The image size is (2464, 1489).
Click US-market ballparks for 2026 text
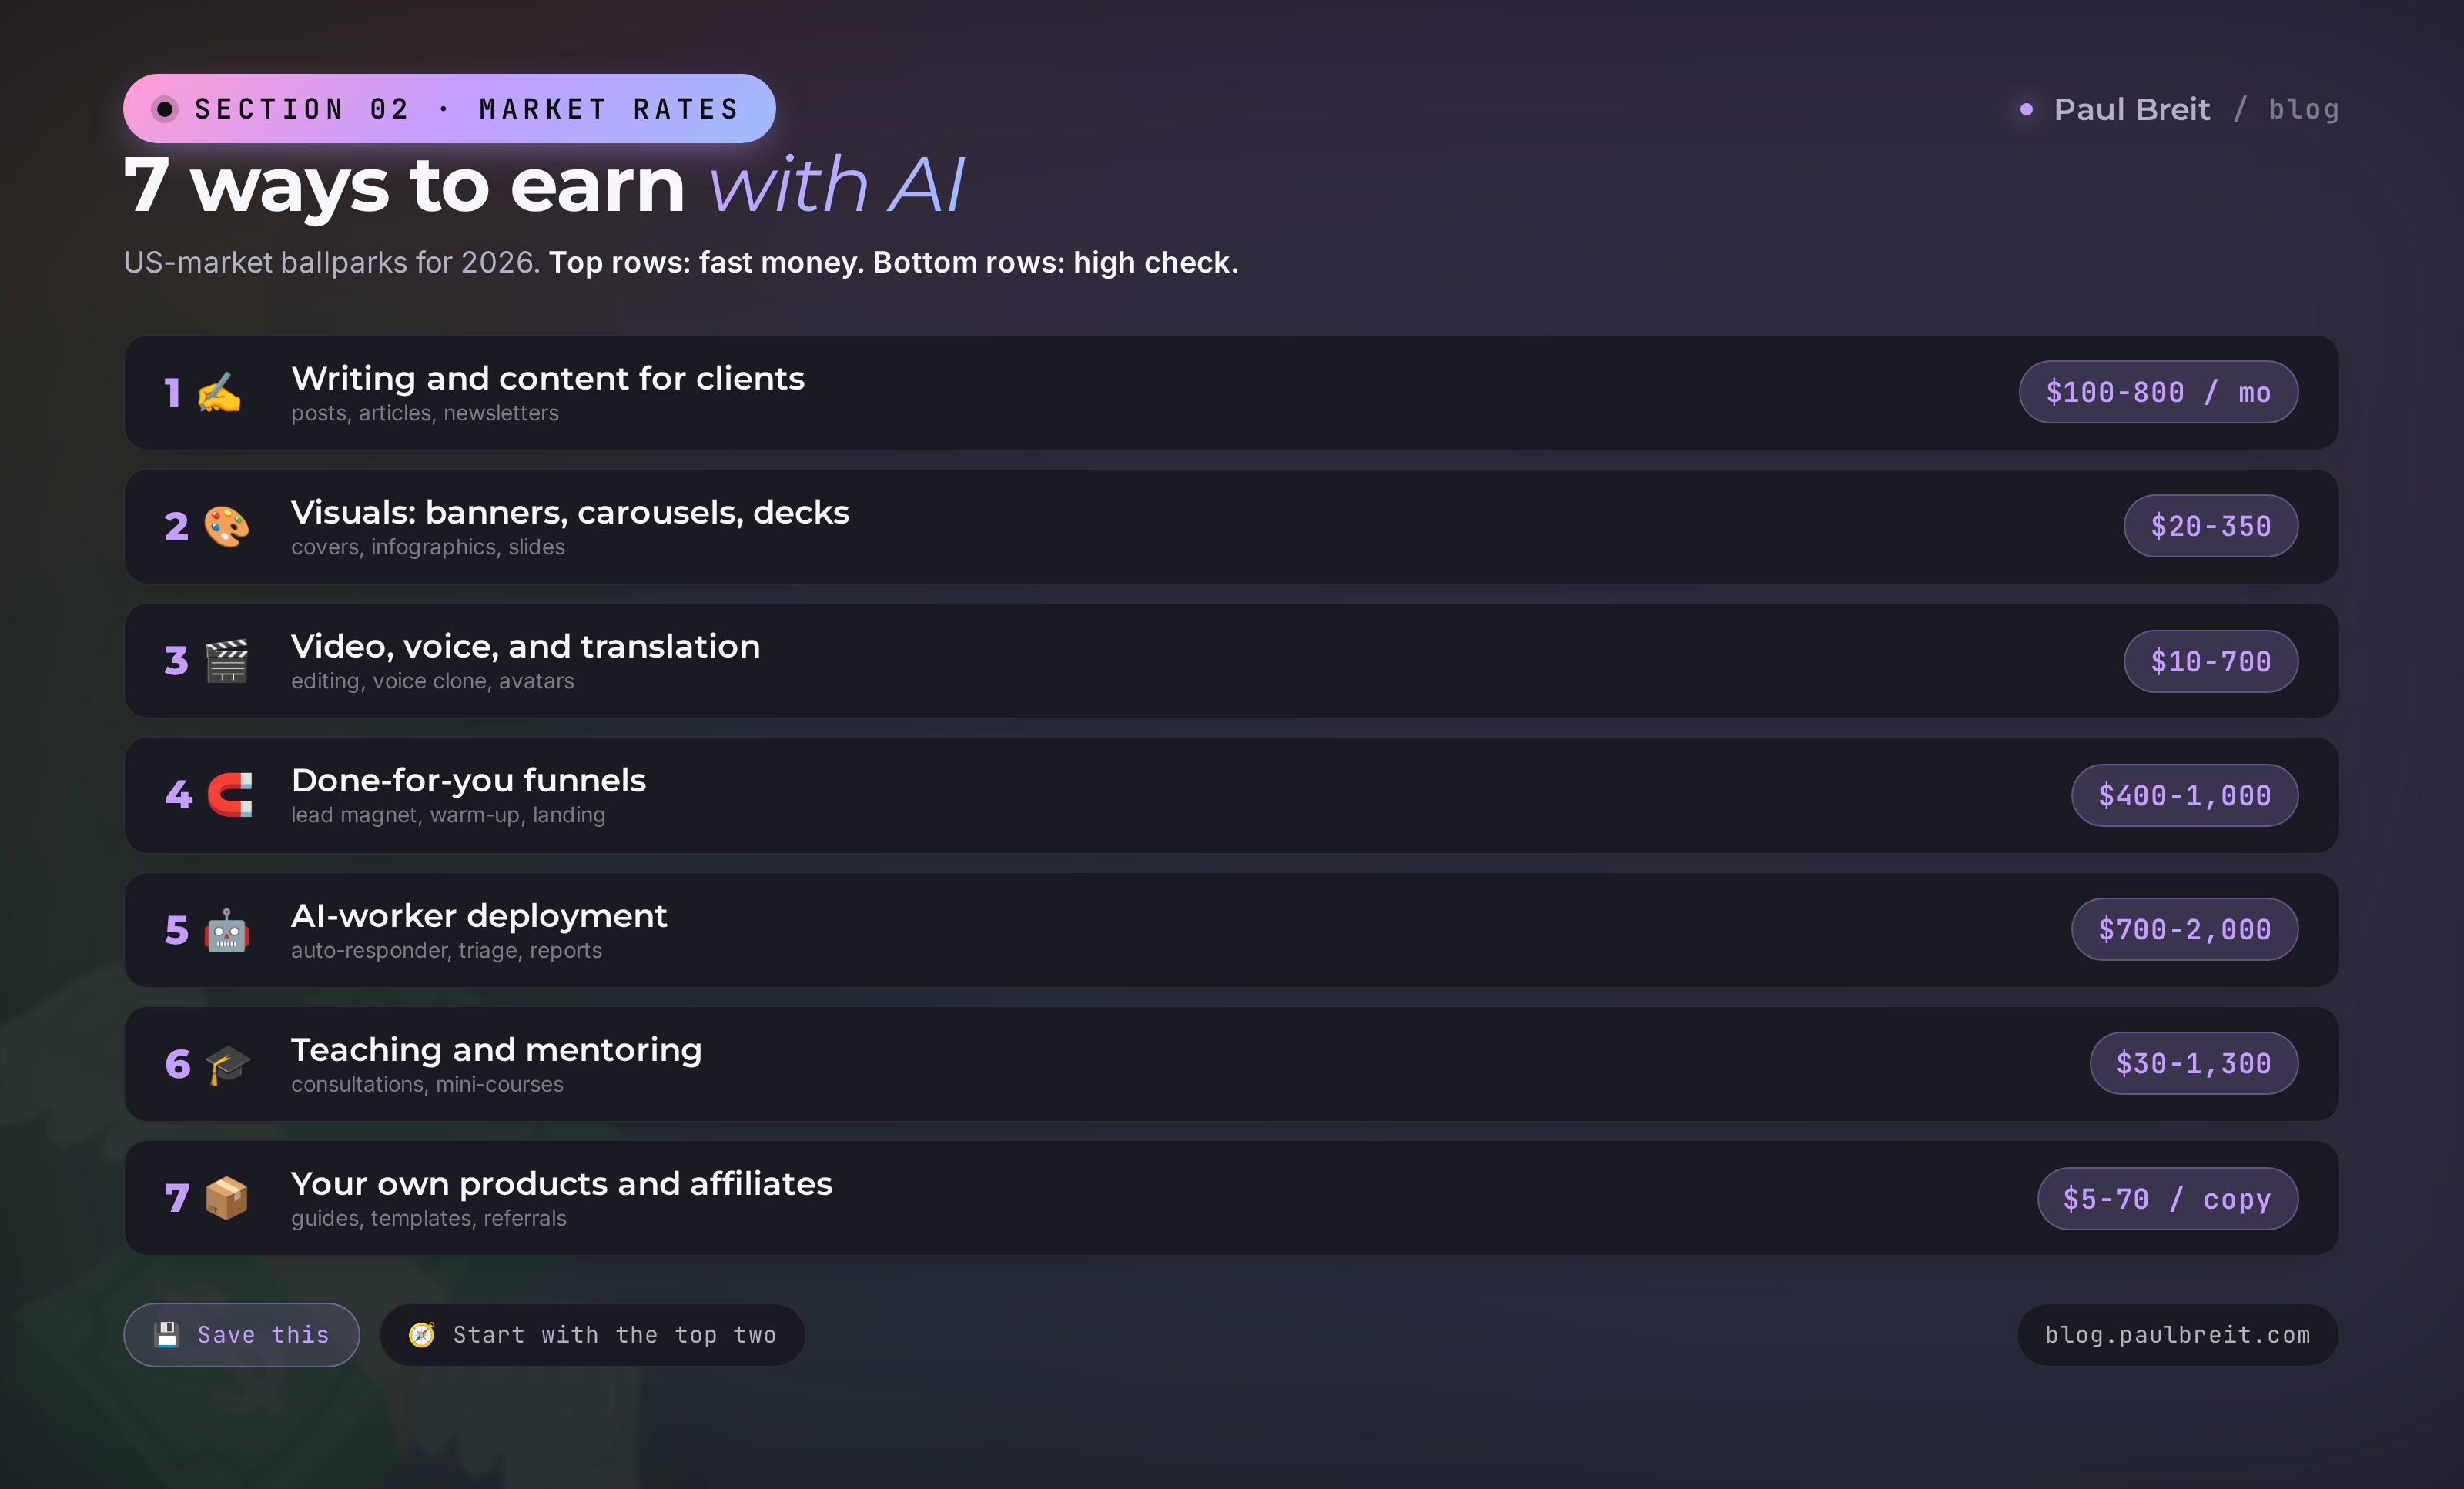[x=332, y=262]
